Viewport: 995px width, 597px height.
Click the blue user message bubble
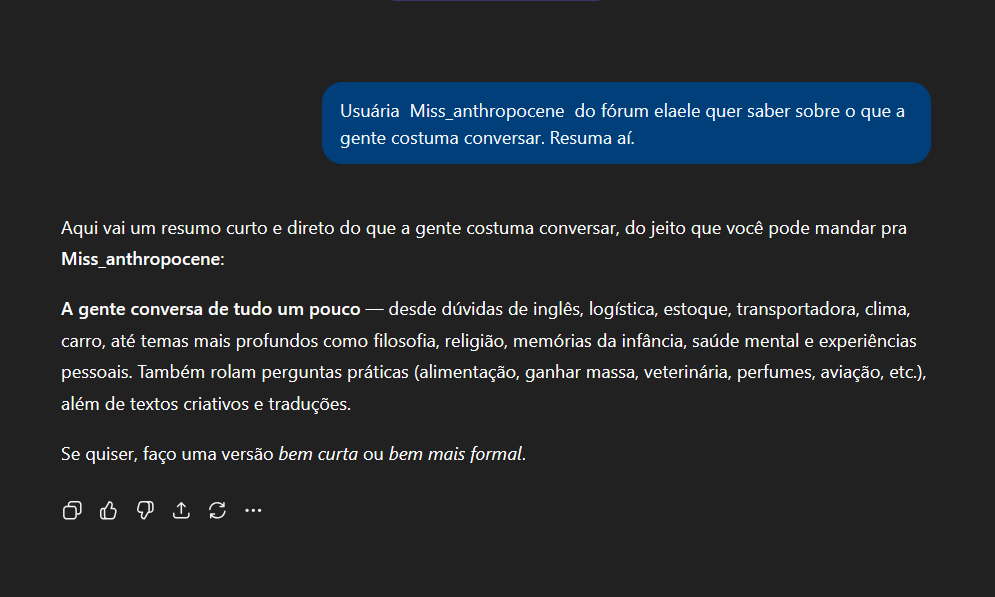tap(625, 123)
